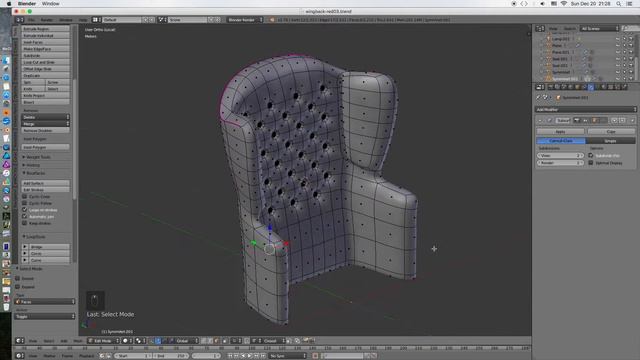This screenshot has height=360, width=640.
Task: Toggle Subdivide UVs checkbox
Action: click(x=591, y=156)
